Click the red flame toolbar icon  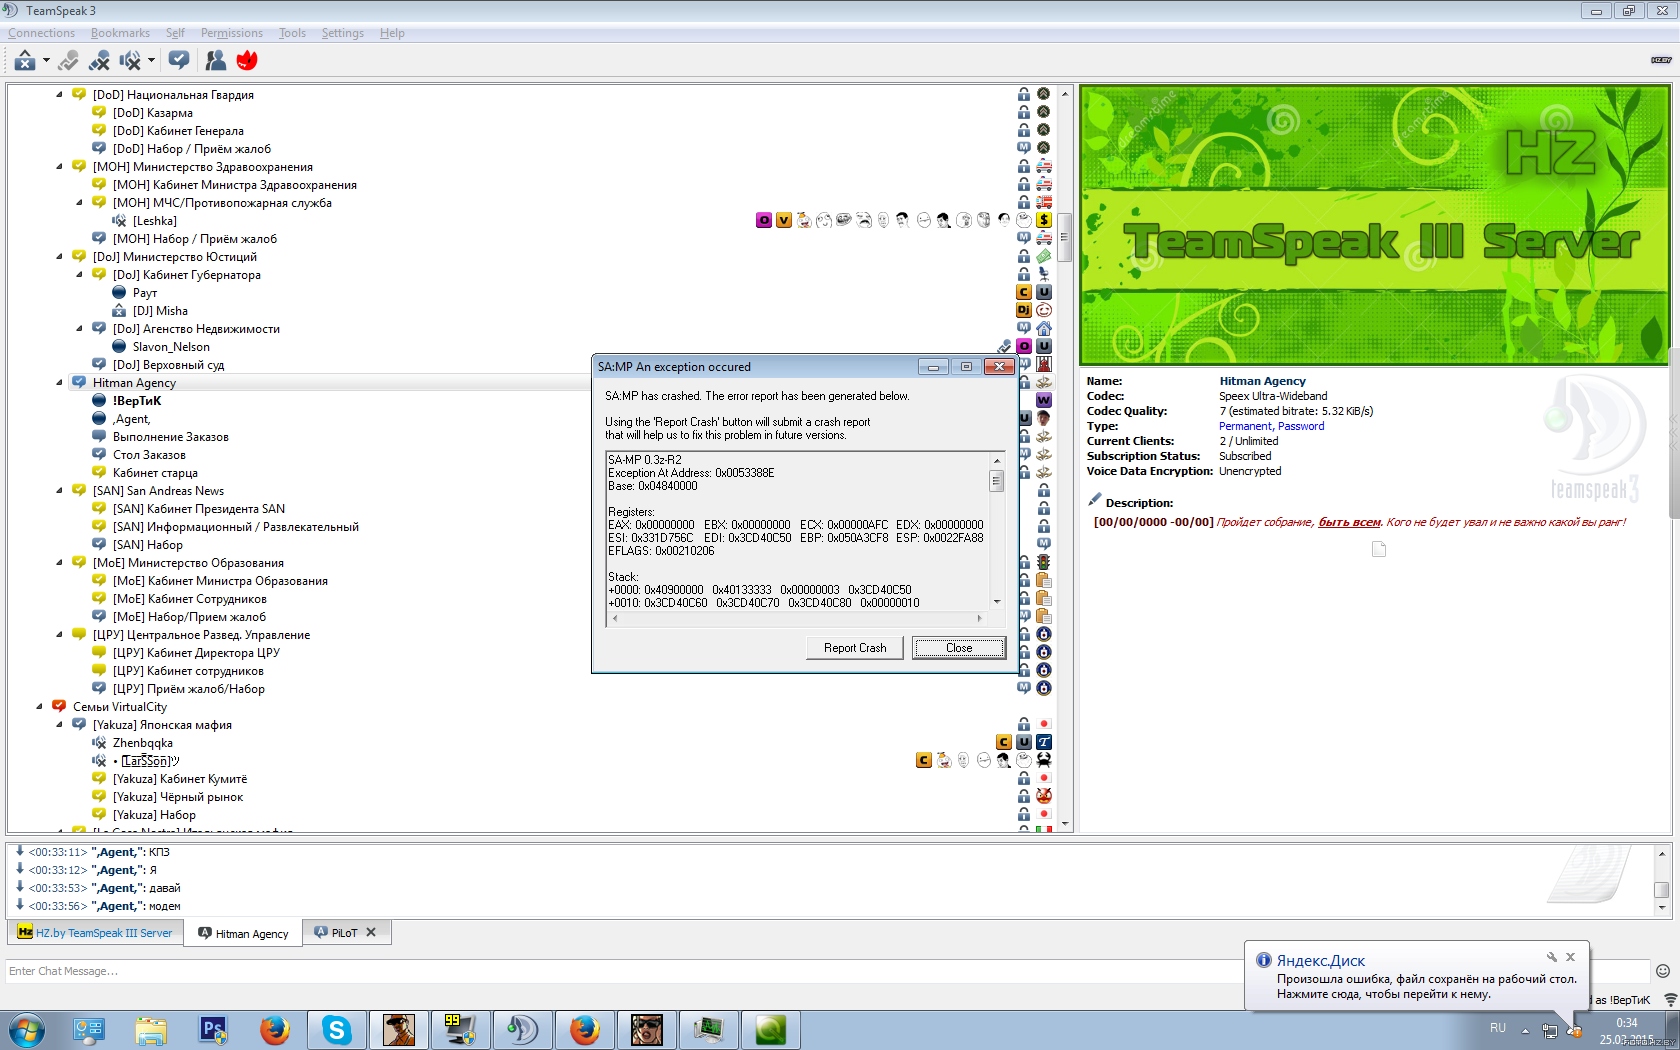[x=247, y=61]
